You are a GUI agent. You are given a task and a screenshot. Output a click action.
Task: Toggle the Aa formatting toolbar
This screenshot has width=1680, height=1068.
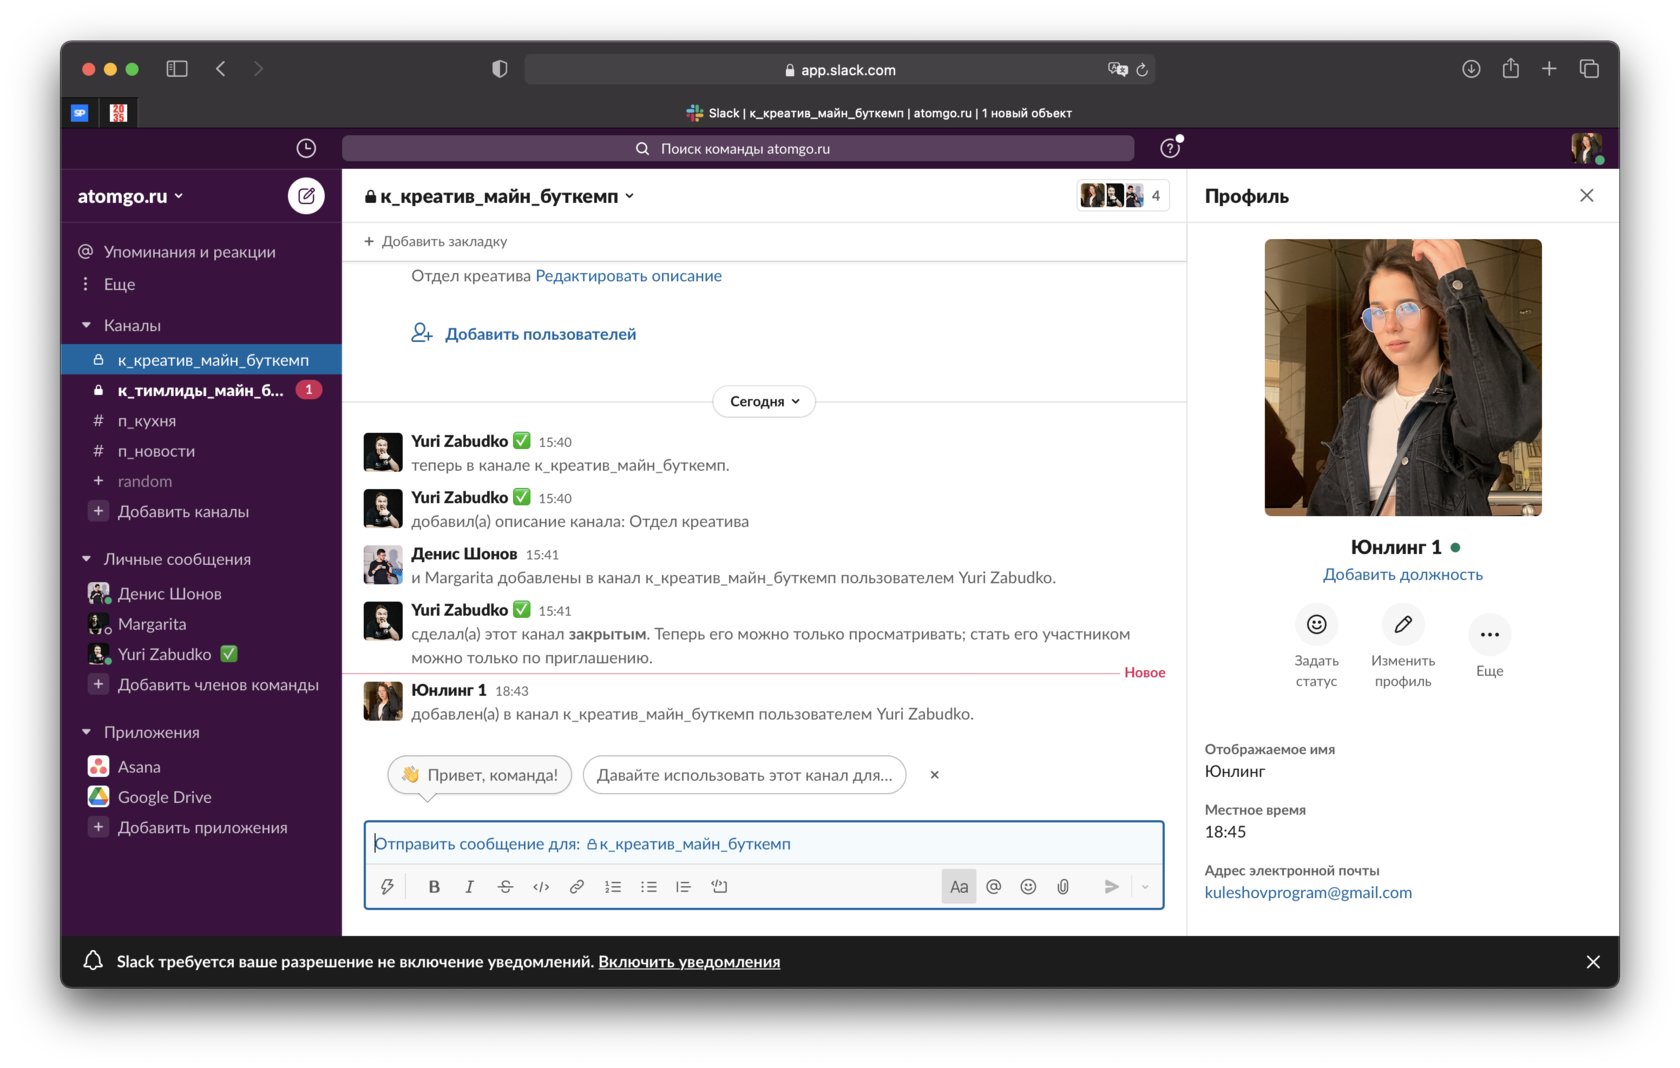point(959,886)
